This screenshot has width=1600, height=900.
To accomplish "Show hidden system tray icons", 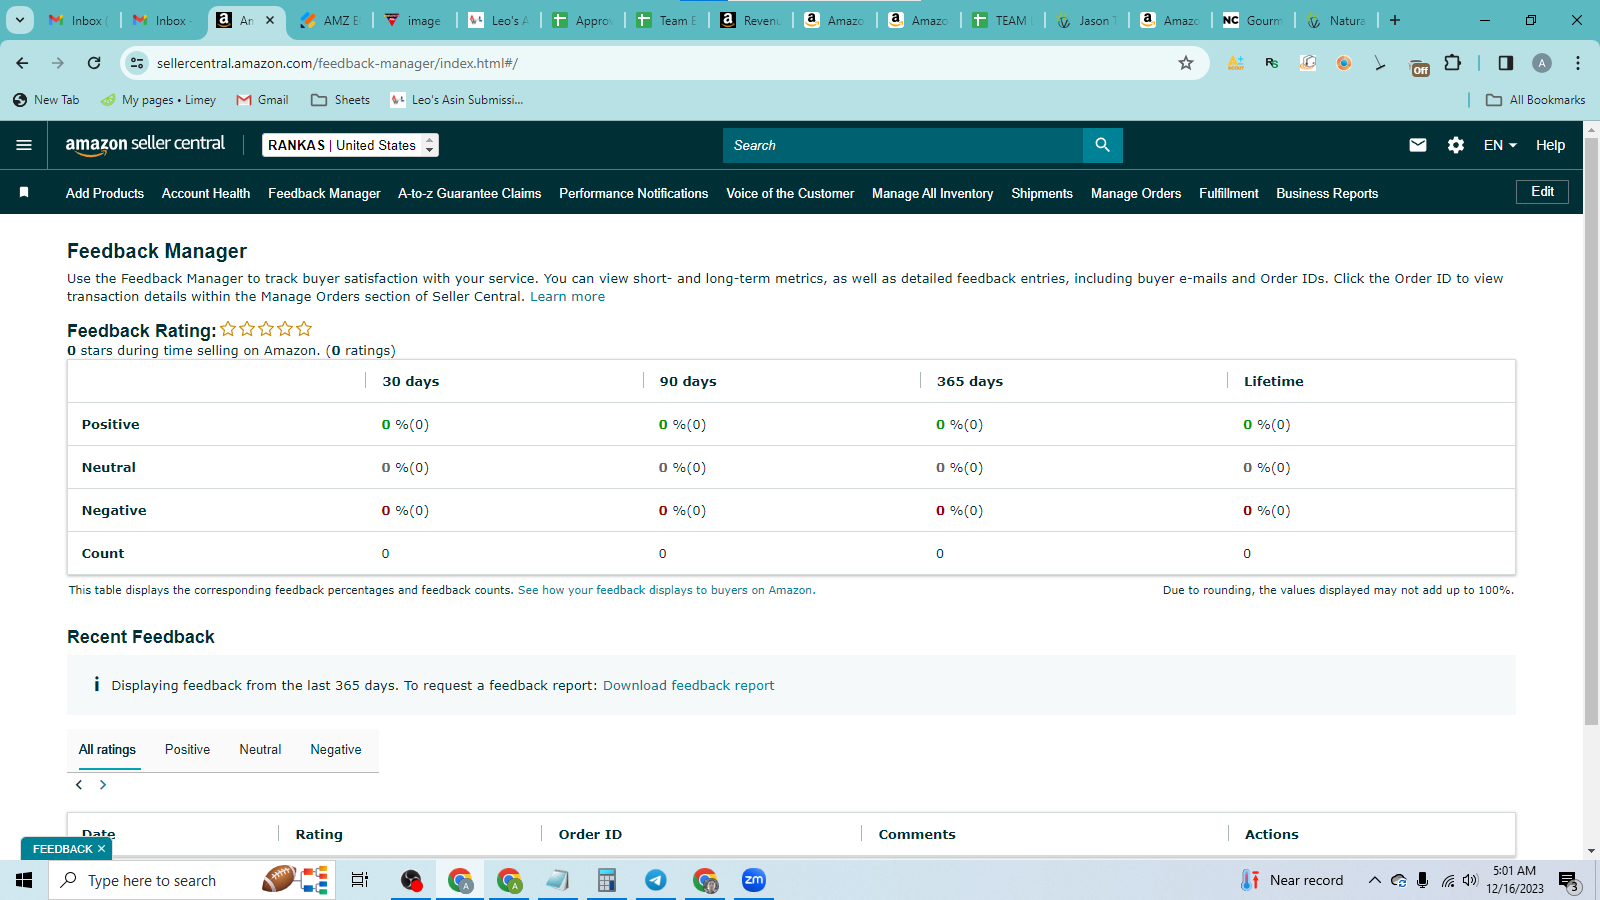I will (1375, 880).
